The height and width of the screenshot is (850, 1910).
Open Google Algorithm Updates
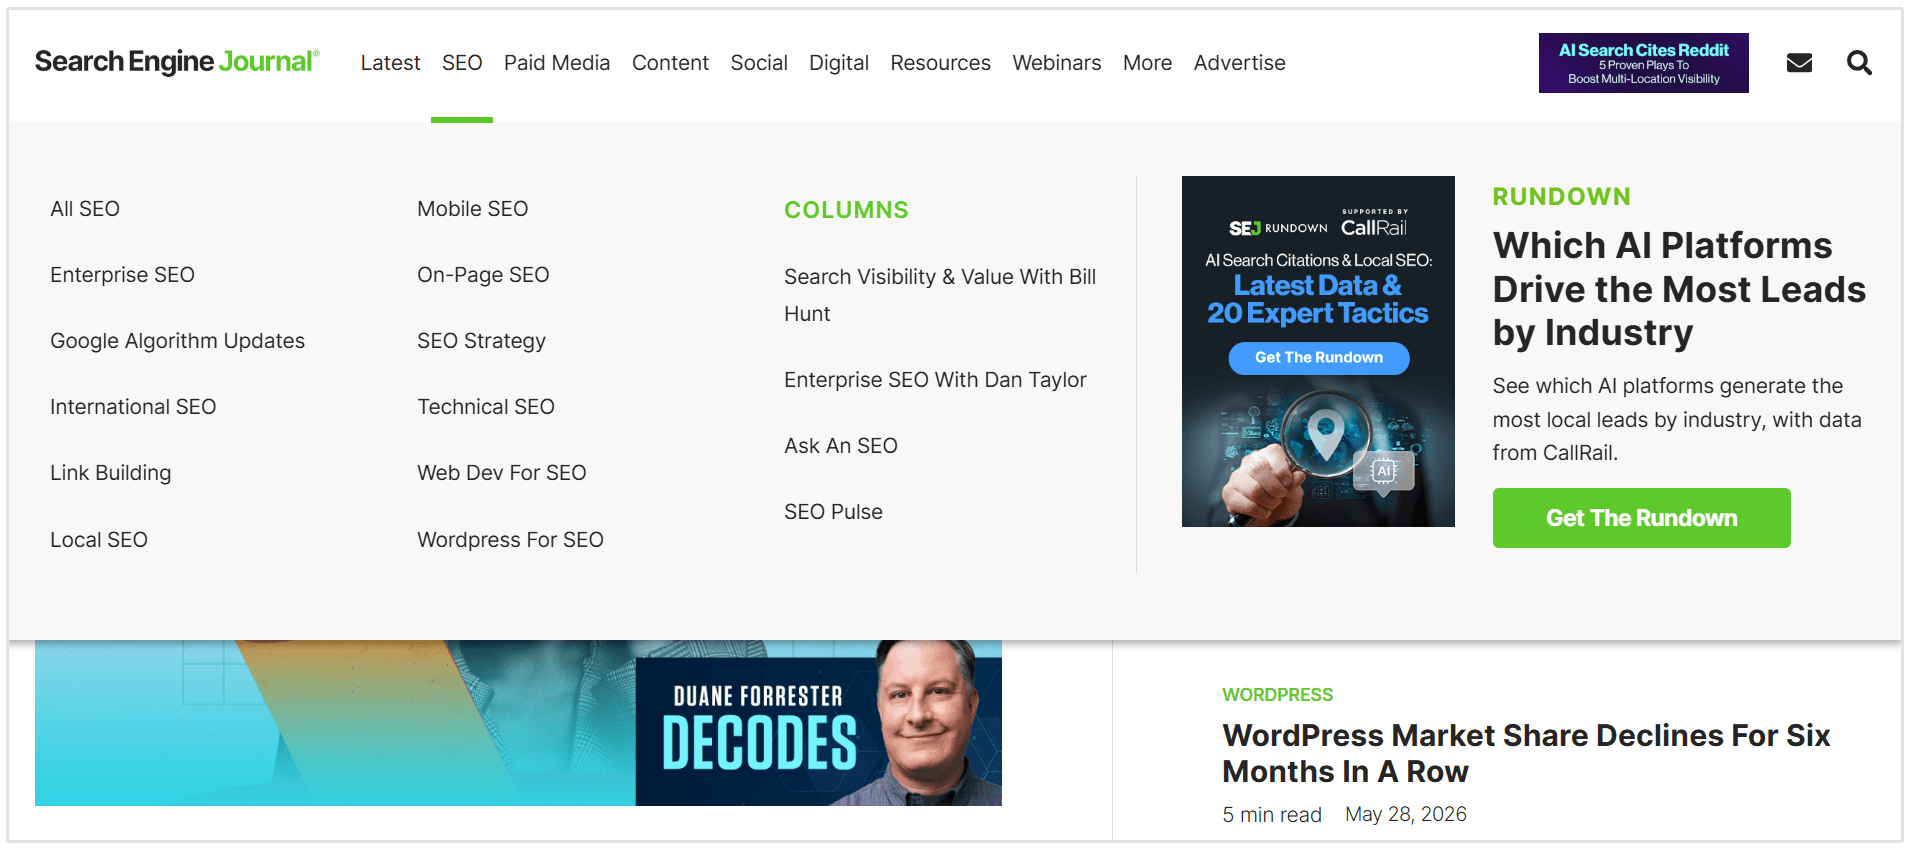pyautogui.click(x=177, y=341)
